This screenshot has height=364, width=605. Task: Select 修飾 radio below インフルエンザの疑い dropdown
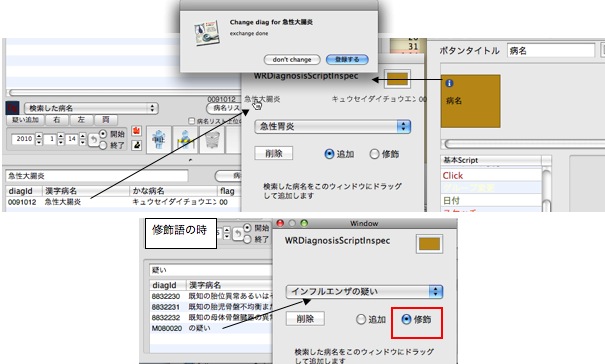[406, 319]
